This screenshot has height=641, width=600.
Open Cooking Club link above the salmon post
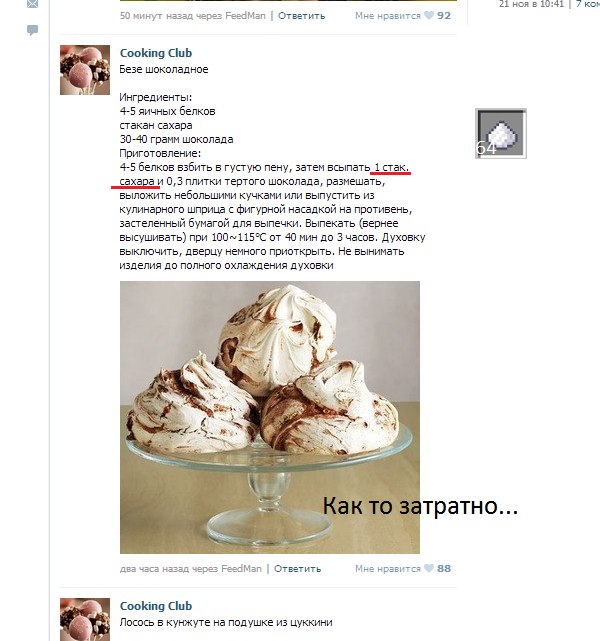(x=156, y=606)
